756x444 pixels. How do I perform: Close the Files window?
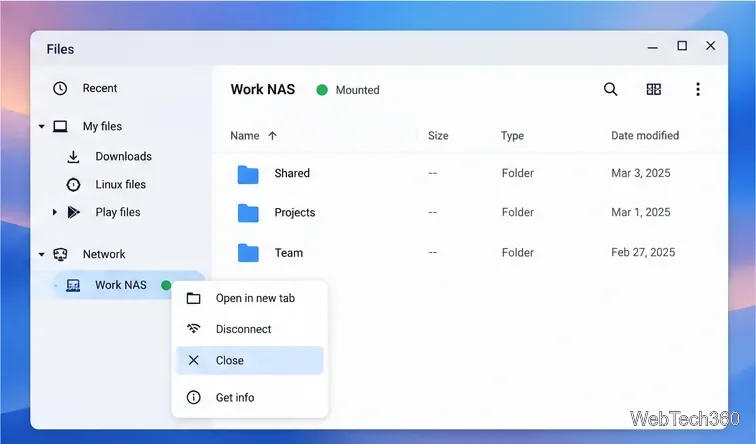tap(711, 46)
